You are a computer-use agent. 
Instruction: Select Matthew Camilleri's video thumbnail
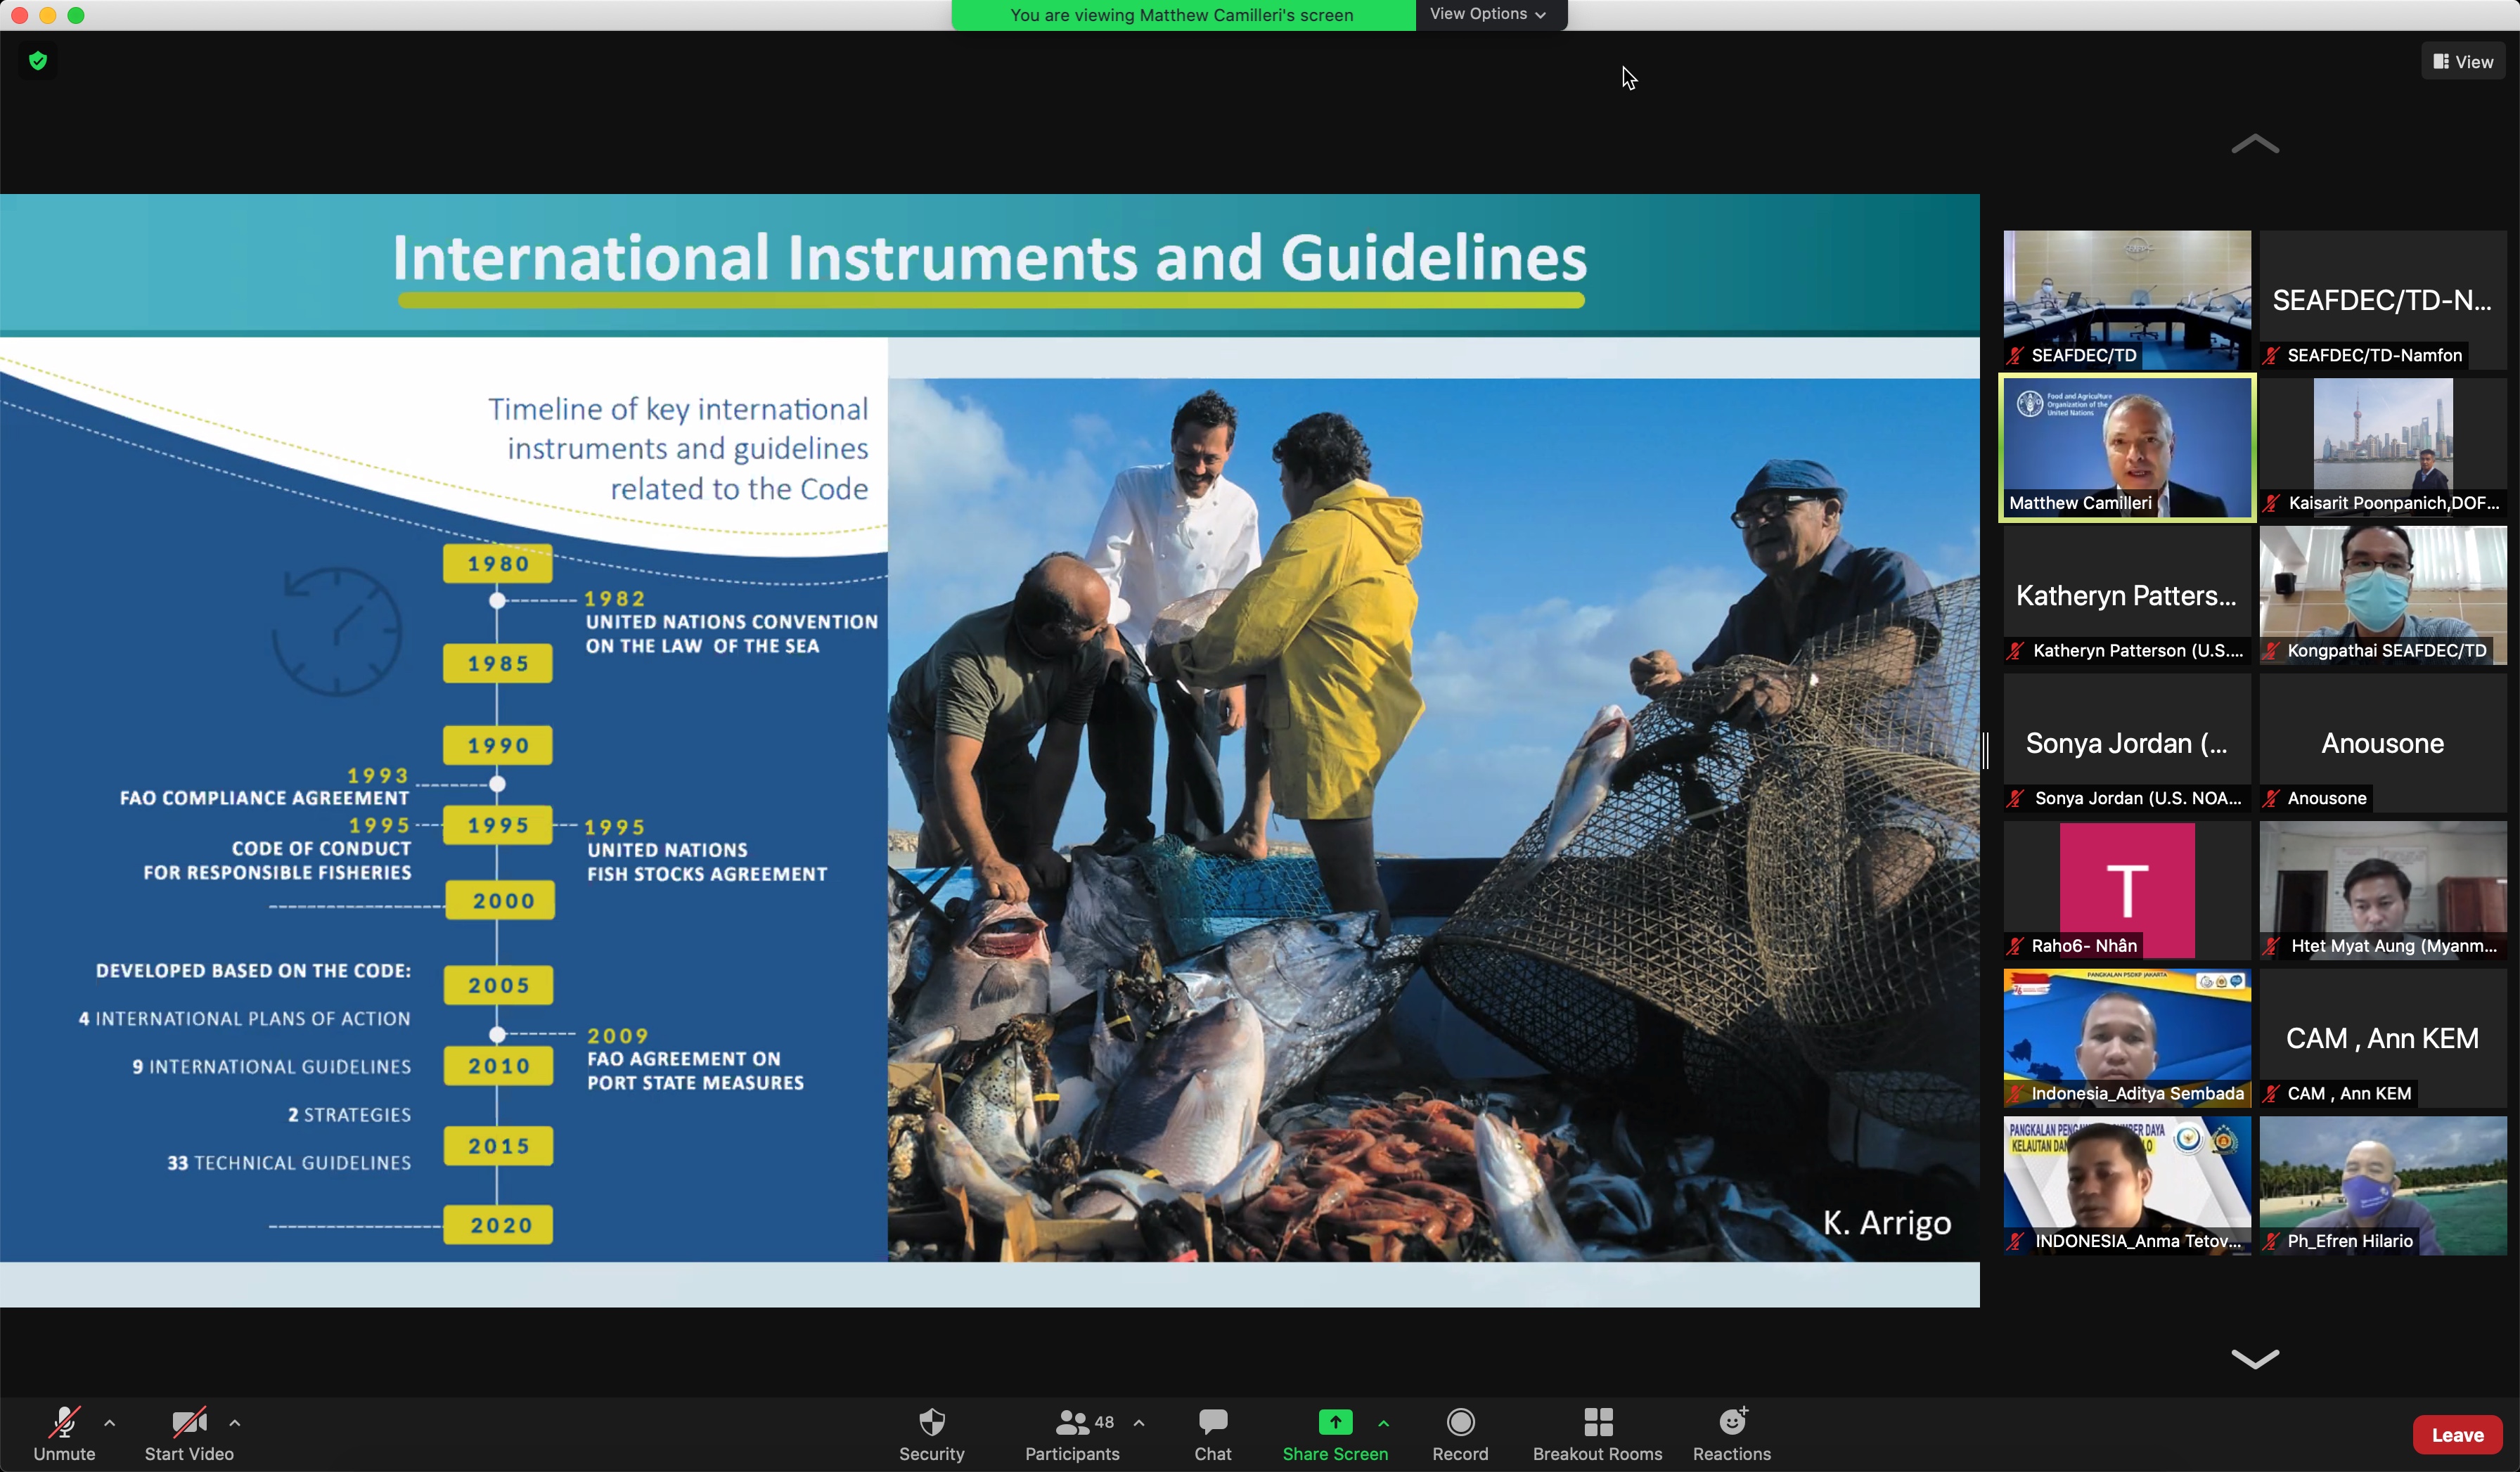(x=2126, y=447)
